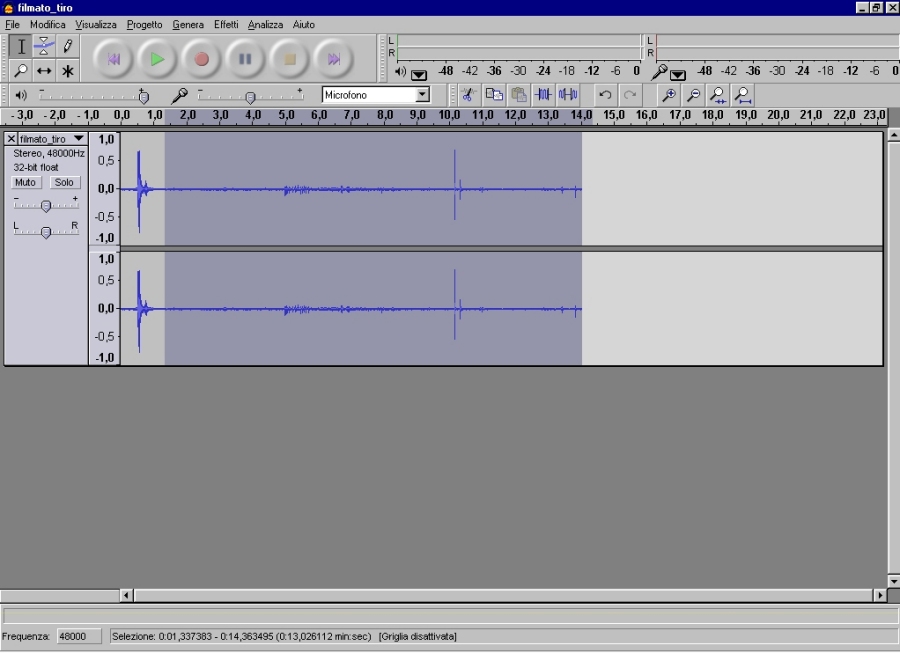This screenshot has width=900, height=653.
Task: Undo the last action
Action: pyautogui.click(x=605, y=95)
